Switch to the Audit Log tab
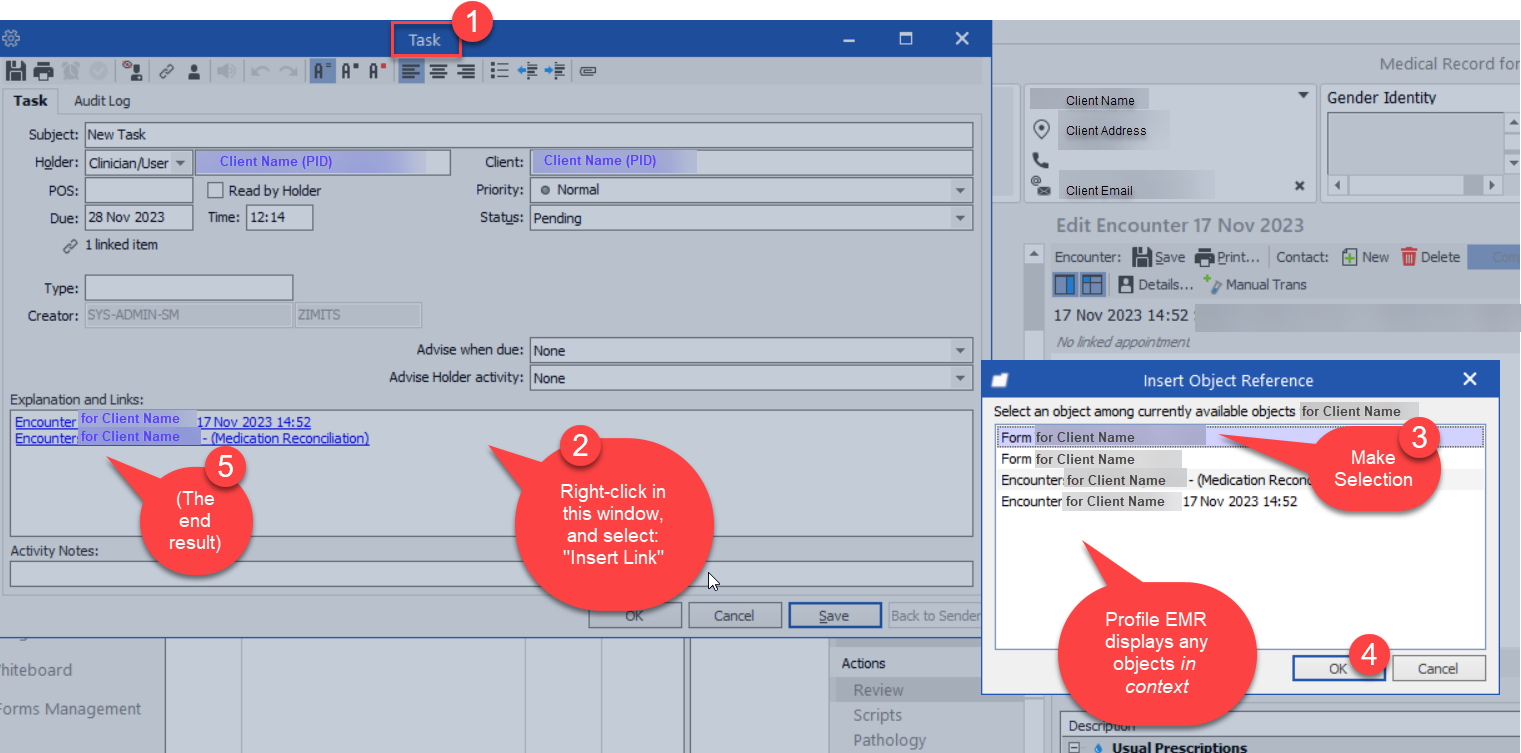The height and width of the screenshot is (753, 1521). pyautogui.click(x=102, y=101)
